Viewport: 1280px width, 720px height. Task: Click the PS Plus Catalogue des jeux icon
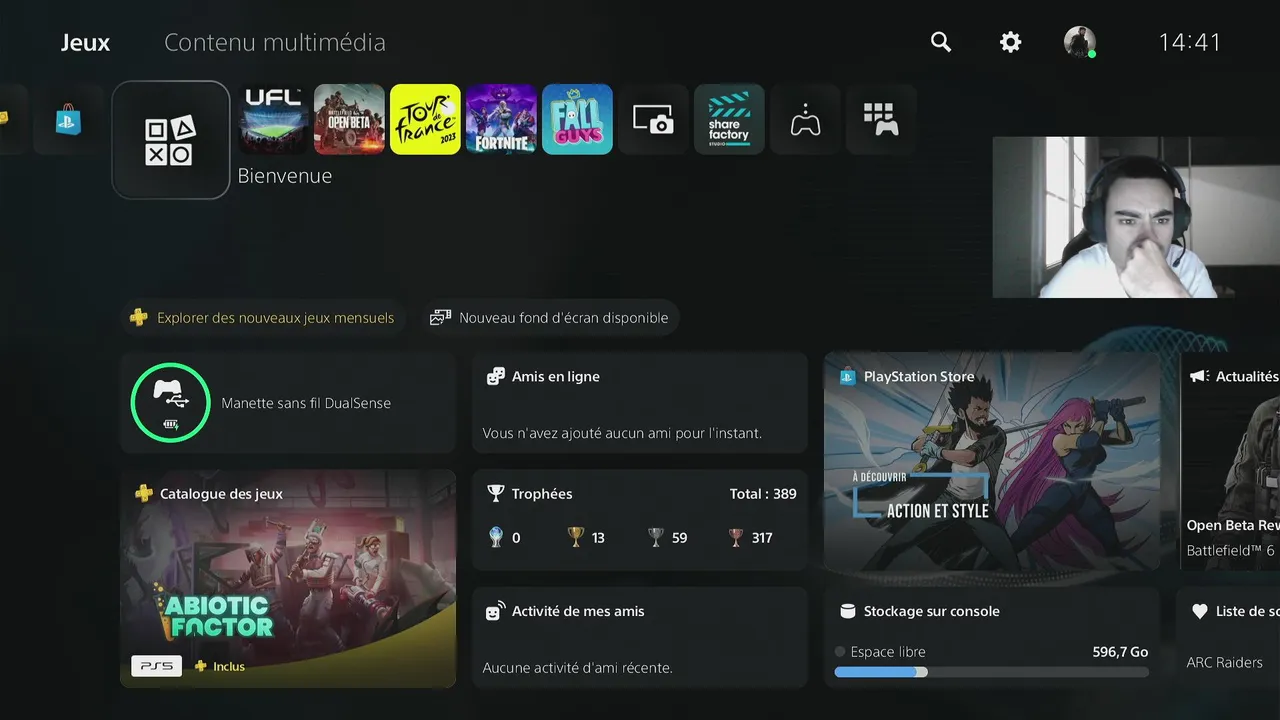coord(144,493)
